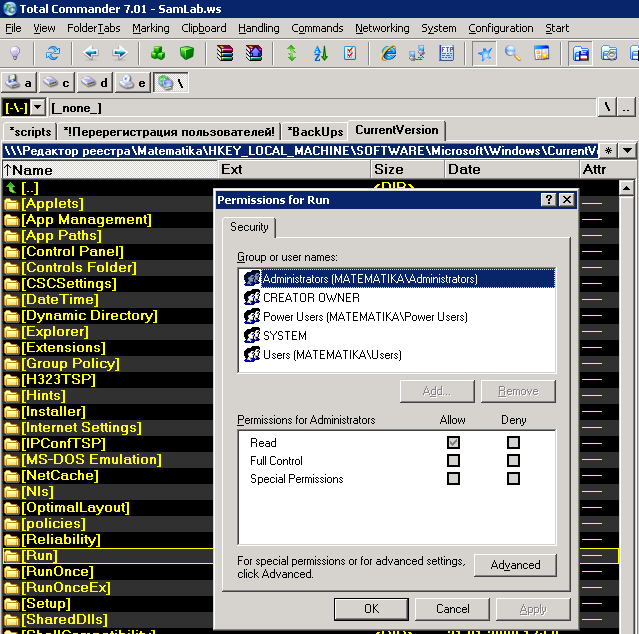The height and width of the screenshot is (634, 639).
Task: Open the File menu
Action: pos(13,28)
